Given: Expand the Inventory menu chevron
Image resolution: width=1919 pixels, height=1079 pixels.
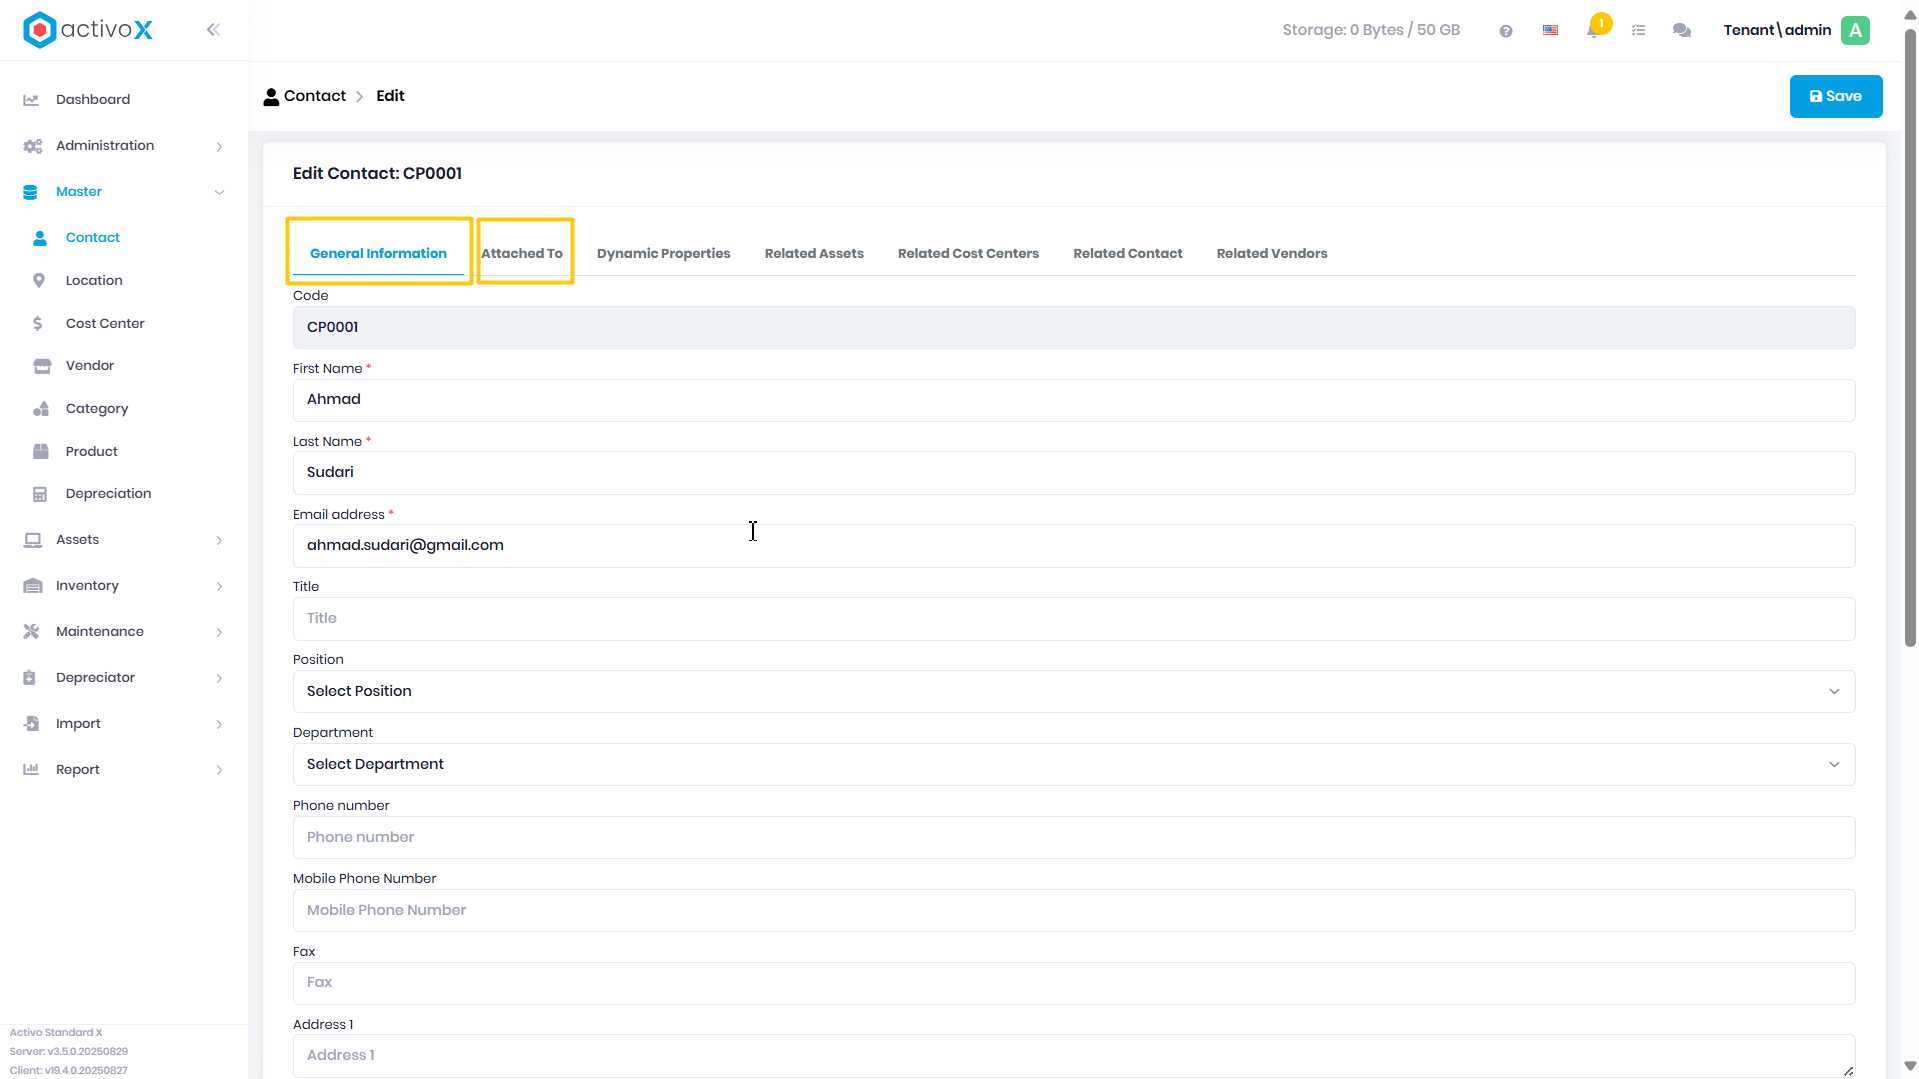Looking at the screenshot, I should (x=219, y=587).
